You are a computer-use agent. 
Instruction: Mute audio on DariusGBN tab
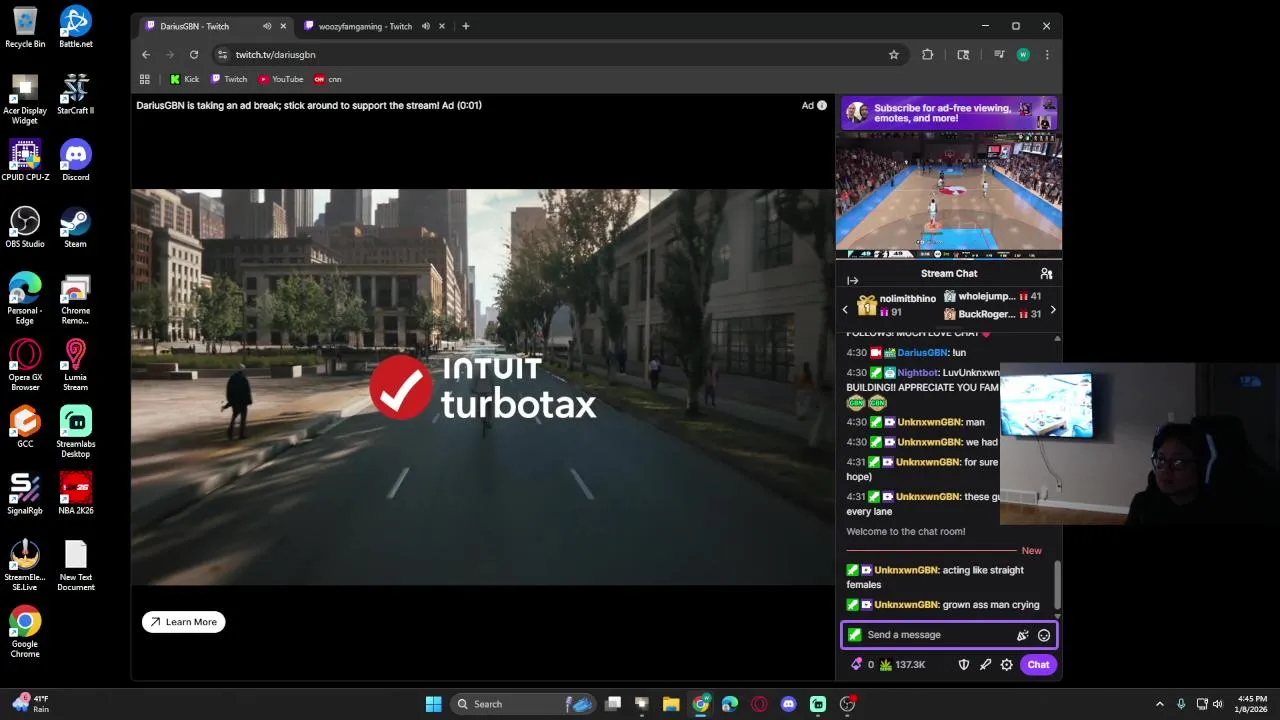click(267, 26)
